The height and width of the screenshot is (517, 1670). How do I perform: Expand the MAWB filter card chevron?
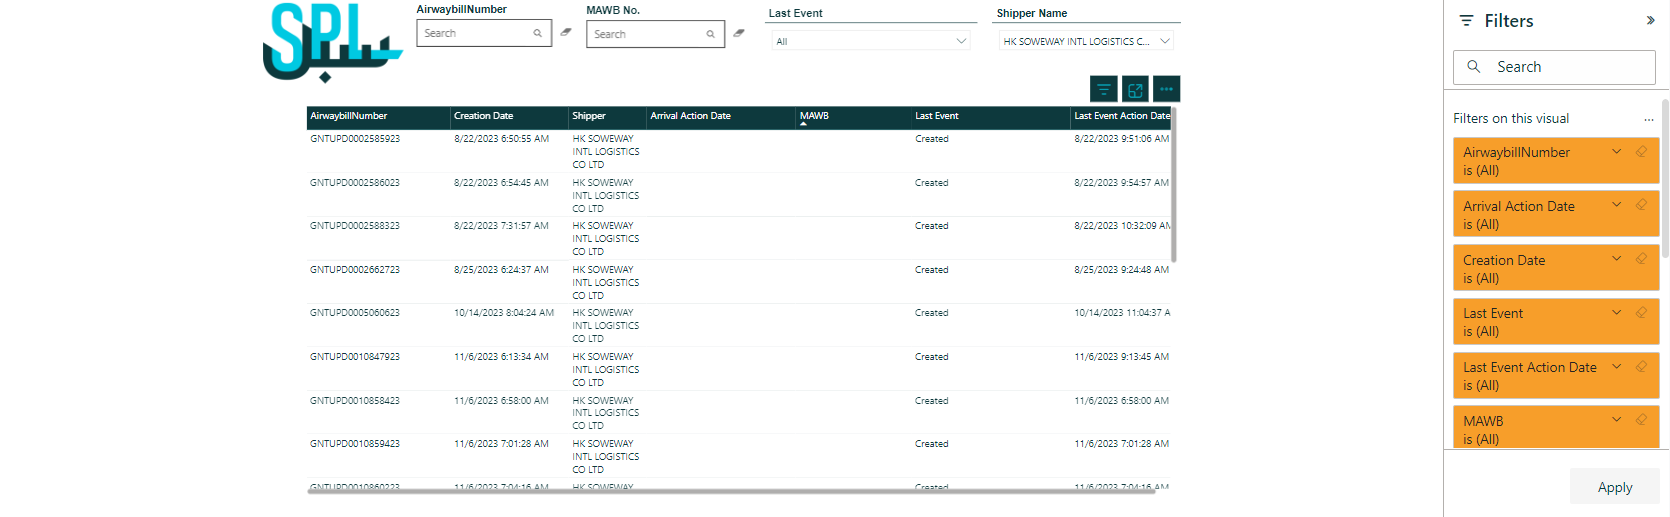(1616, 420)
